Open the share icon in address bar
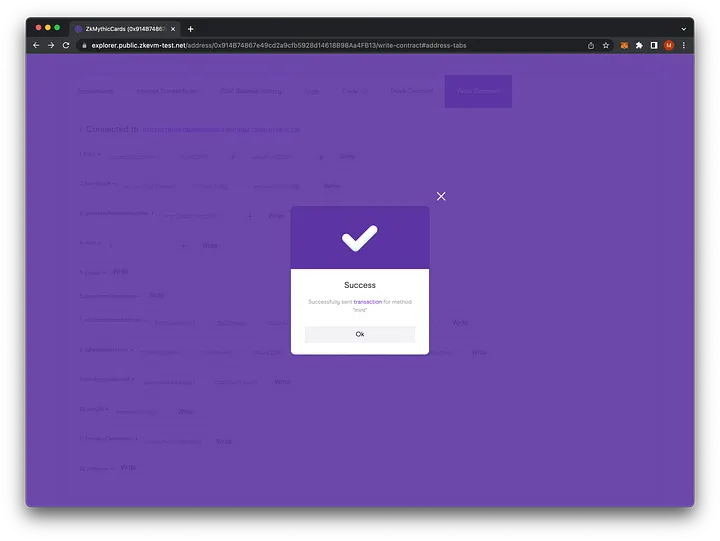Image resolution: width=720 pixels, height=541 pixels. (591, 45)
